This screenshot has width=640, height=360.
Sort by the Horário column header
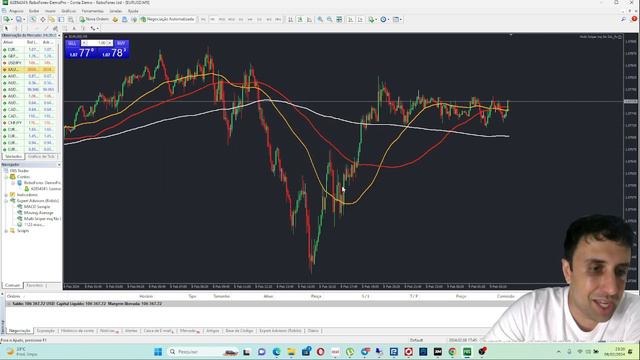point(146,296)
